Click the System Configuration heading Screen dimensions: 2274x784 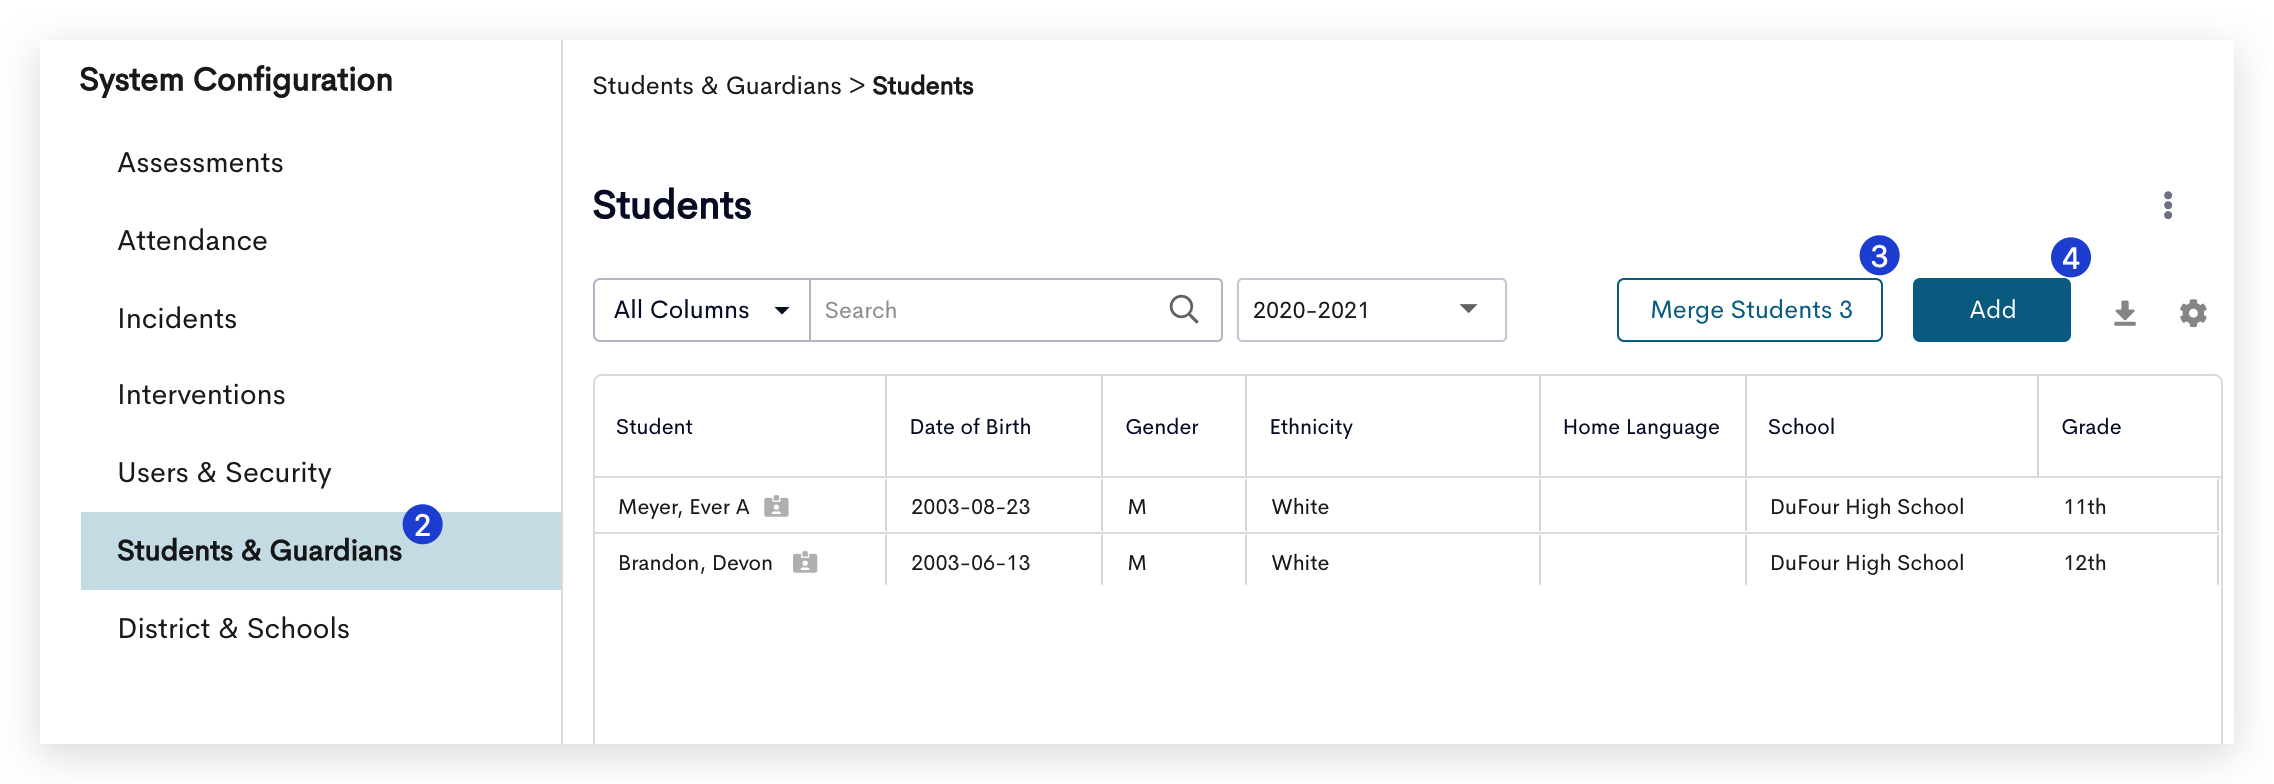click(236, 80)
